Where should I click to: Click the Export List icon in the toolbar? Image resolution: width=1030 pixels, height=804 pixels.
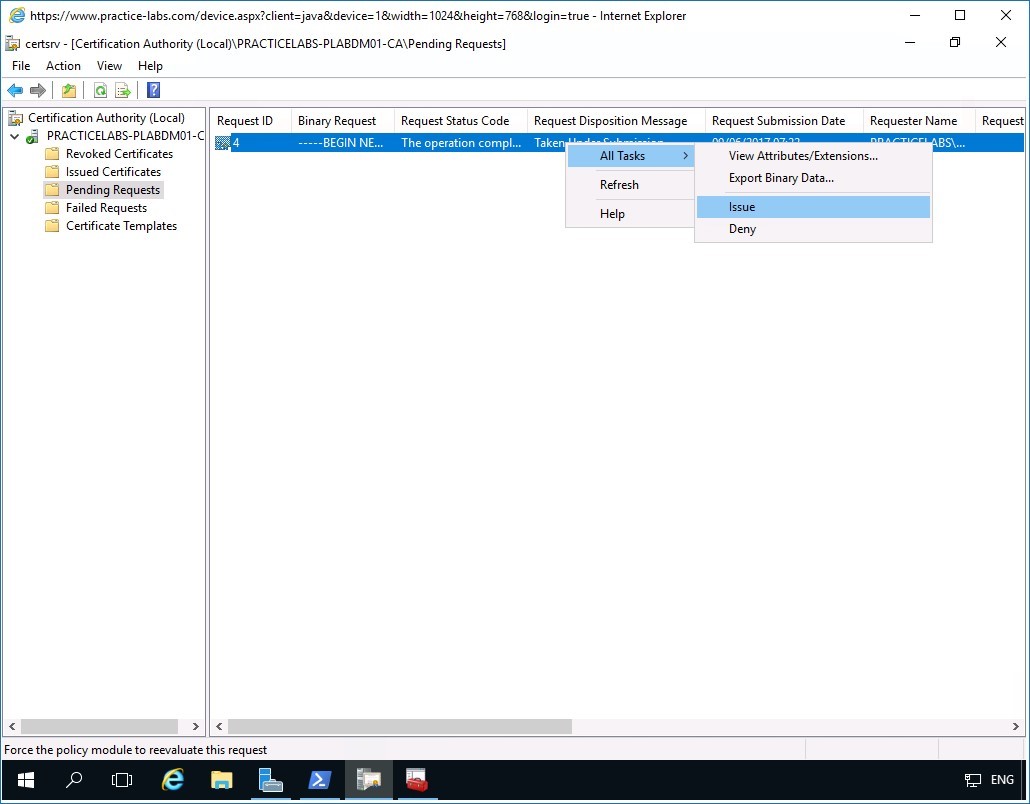[122, 90]
